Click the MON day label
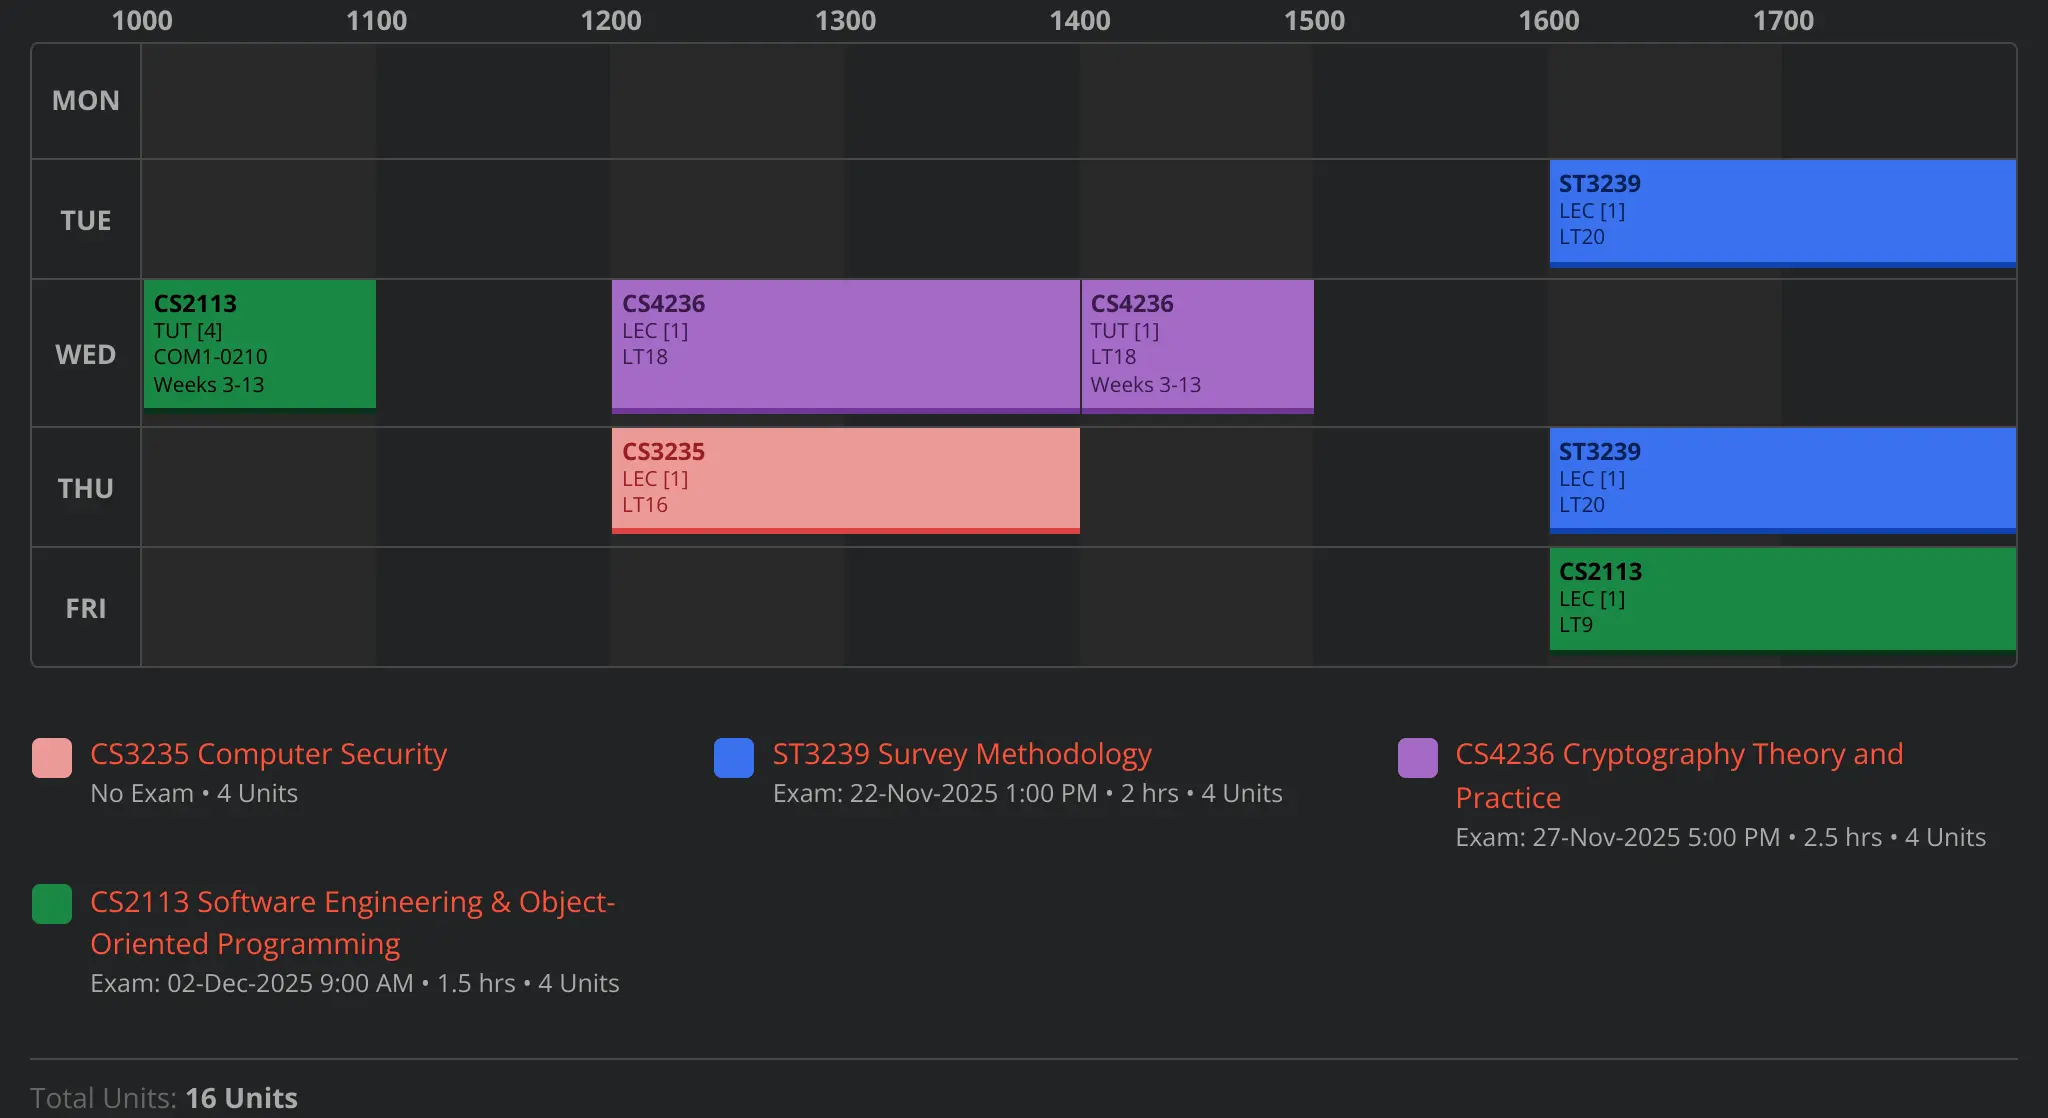 pos(86,101)
